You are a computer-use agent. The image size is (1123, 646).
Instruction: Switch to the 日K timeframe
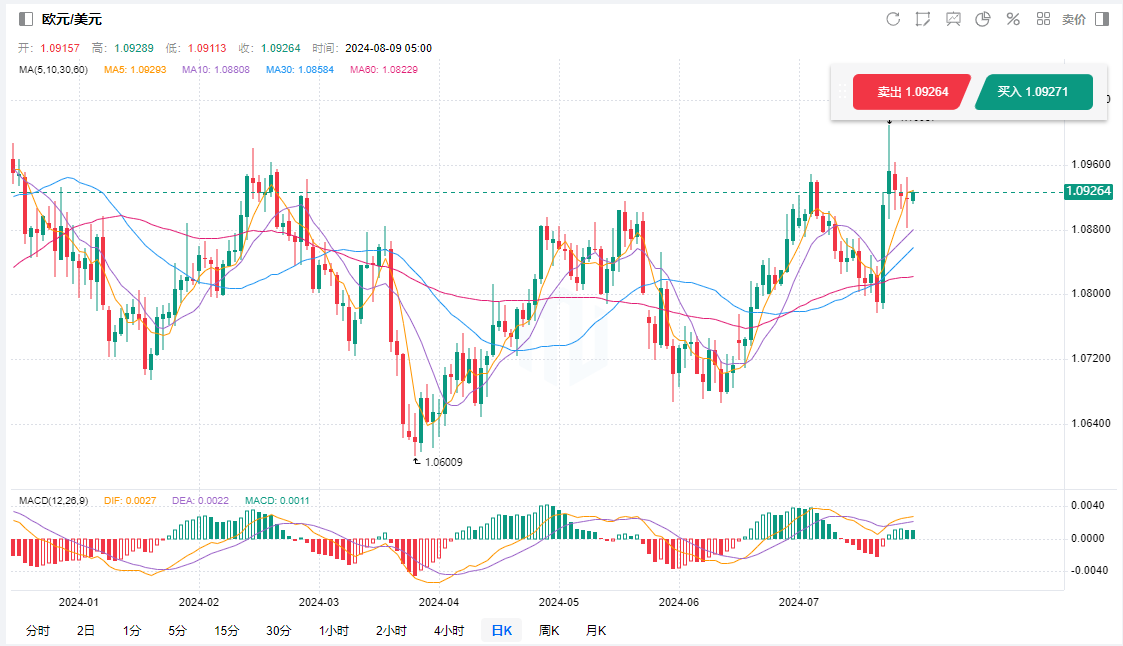[500, 630]
